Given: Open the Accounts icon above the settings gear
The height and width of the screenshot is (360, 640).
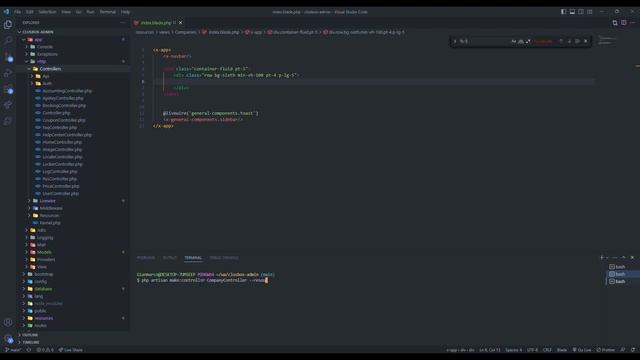Looking at the screenshot, I should [x=8, y=322].
